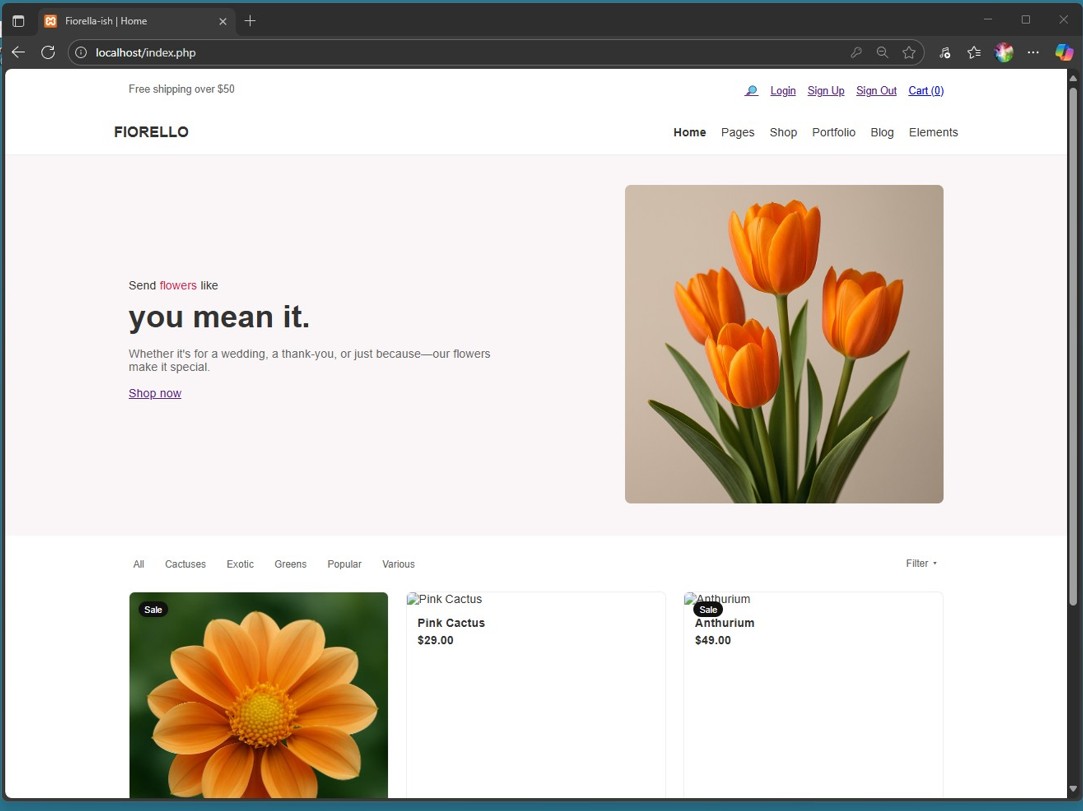
Task: Open the Copilot sidebar icon
Action: click(1064, 53)
